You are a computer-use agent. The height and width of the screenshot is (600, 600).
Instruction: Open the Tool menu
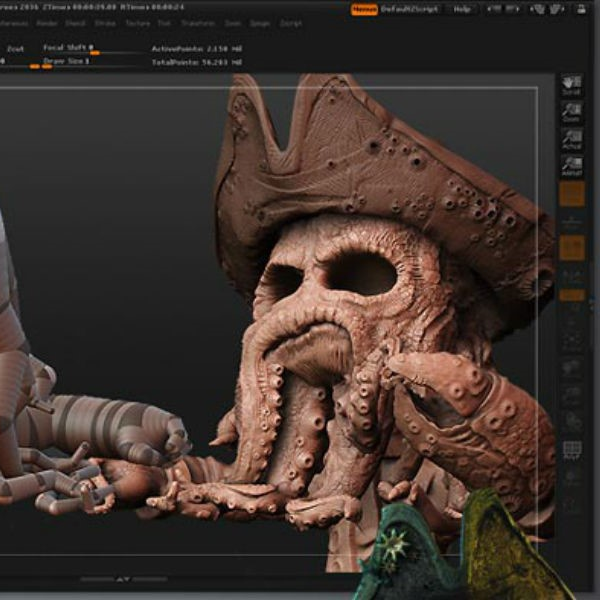click(165, 22)
